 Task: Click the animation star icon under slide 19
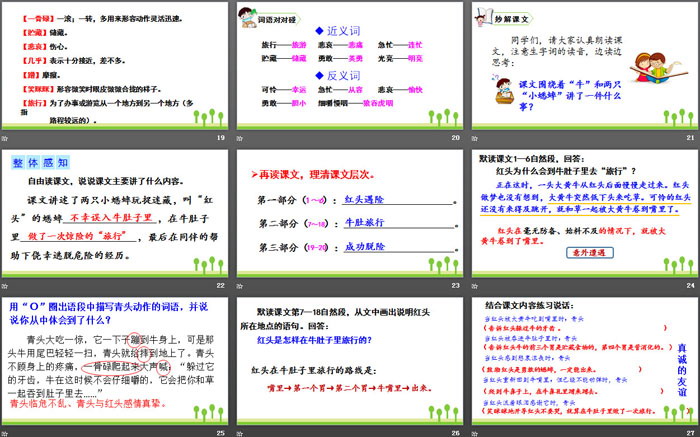click(x=5, y=138)
